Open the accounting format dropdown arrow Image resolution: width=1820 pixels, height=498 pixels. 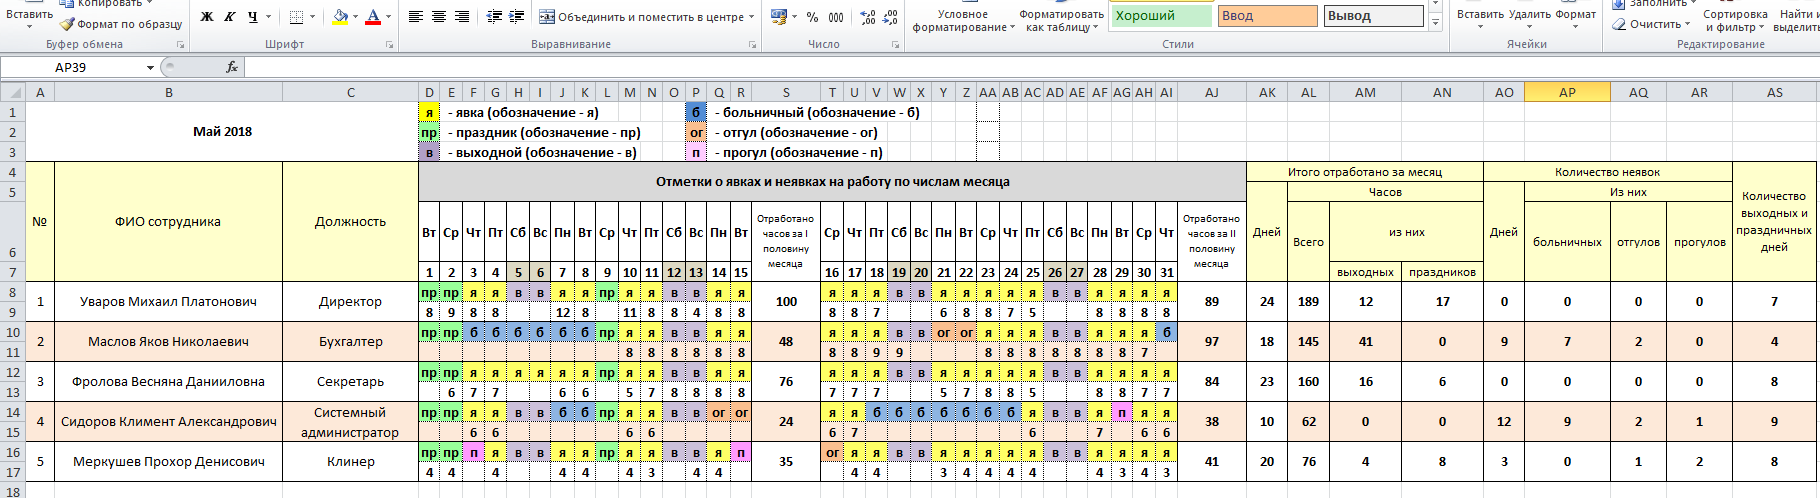[x=795, y=17]
